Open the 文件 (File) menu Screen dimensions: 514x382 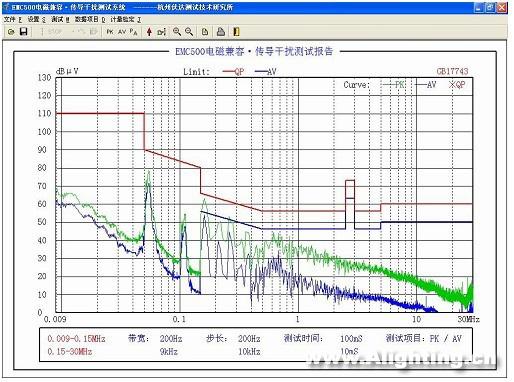click(x=13, y=20)
